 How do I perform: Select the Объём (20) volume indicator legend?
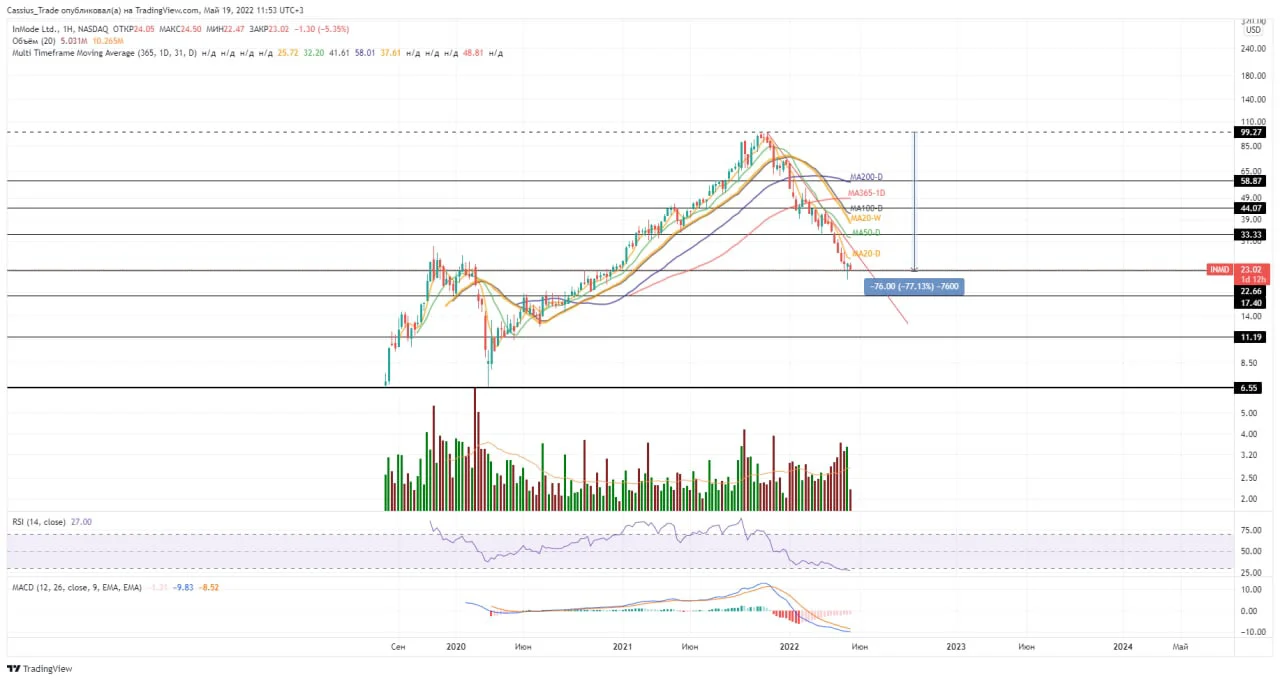click(x=34, y=41)
